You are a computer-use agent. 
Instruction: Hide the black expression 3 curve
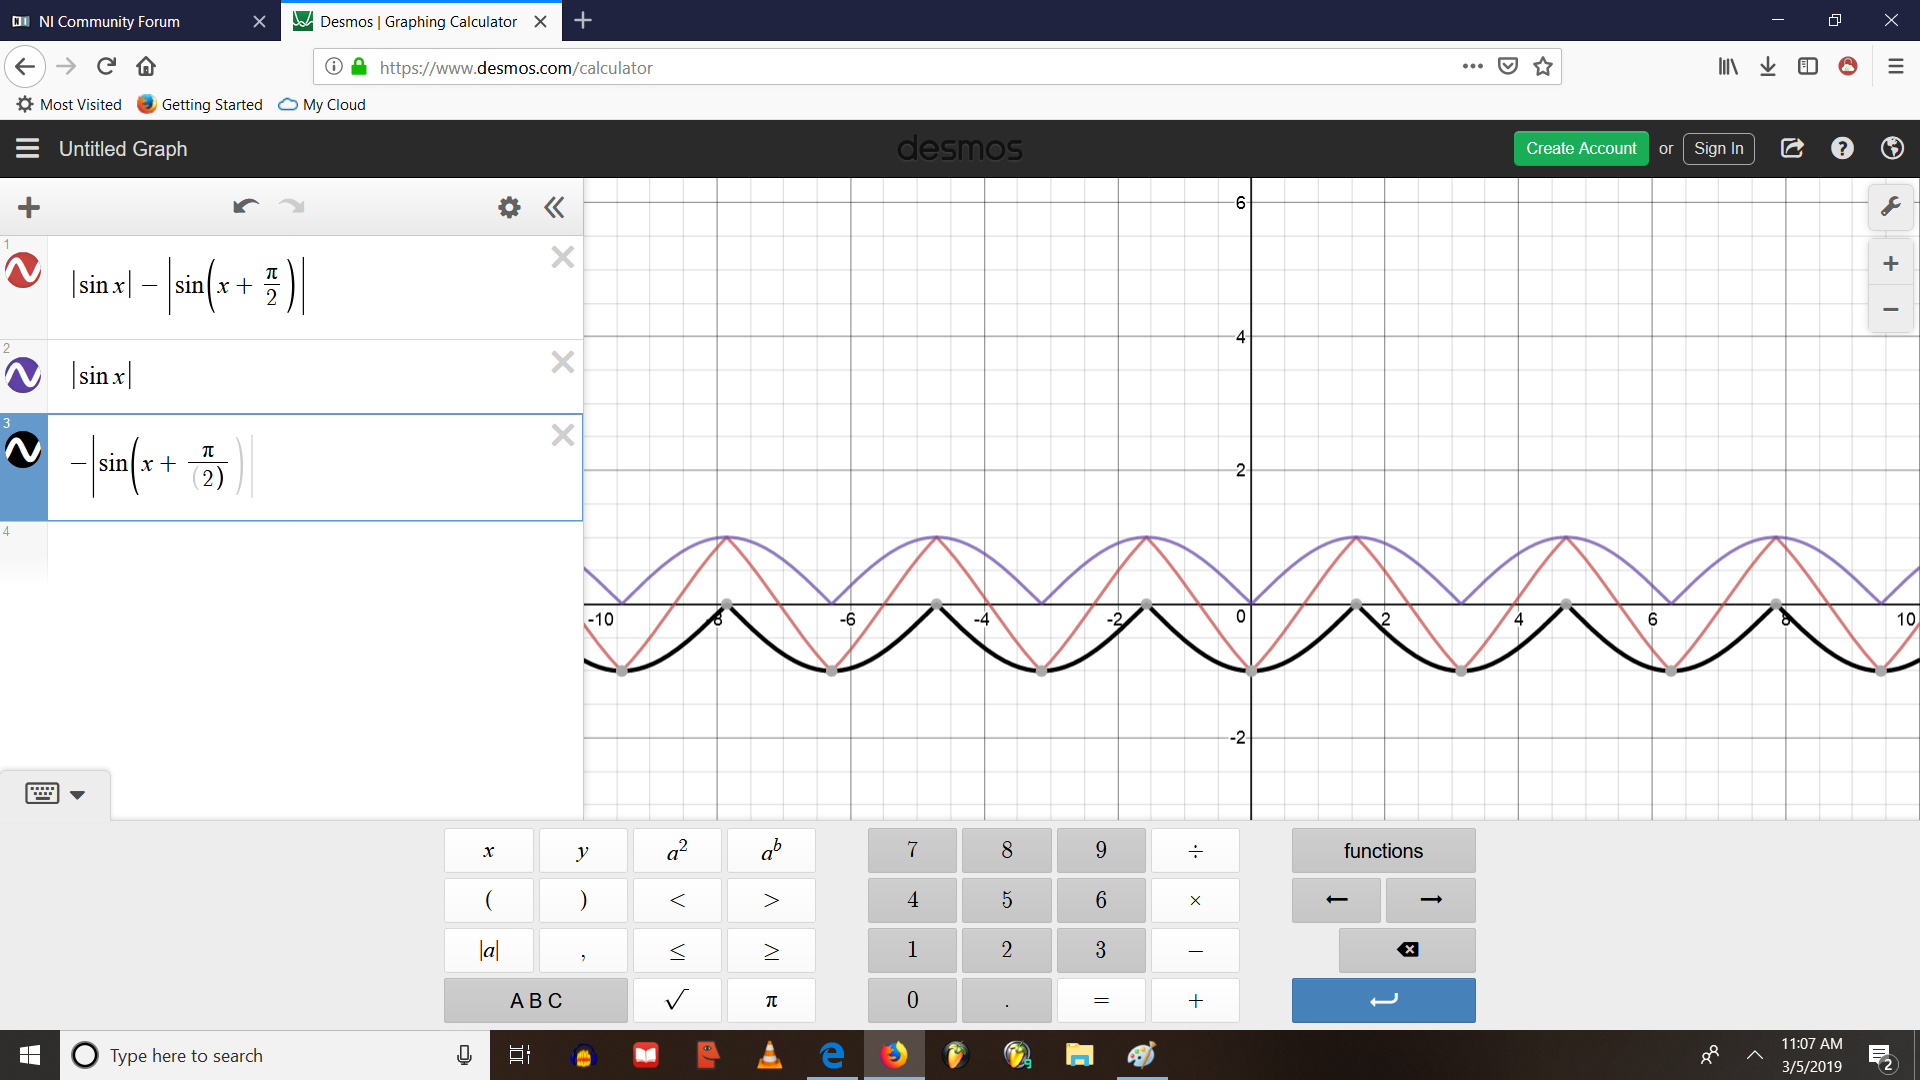23,450
